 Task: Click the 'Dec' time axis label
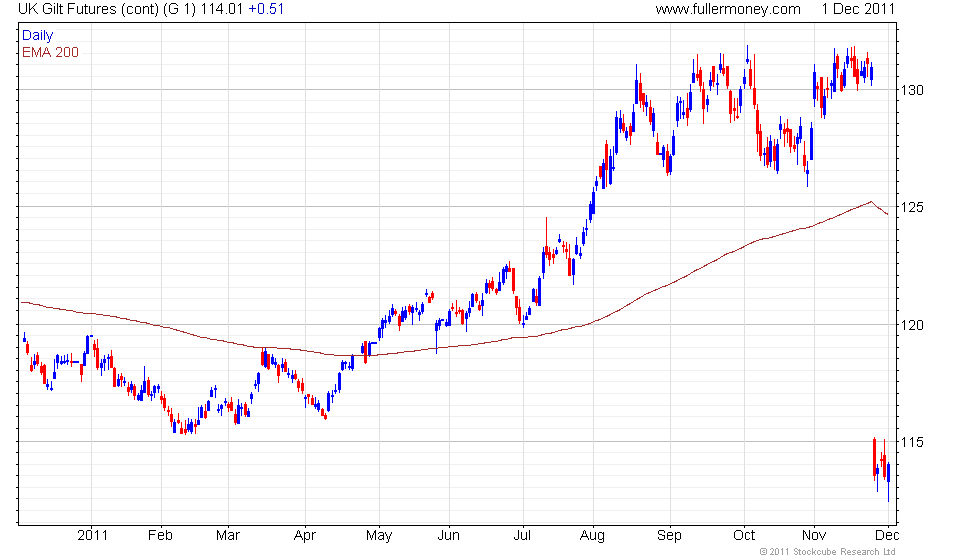pyautogui.click(x=887, y=536)
